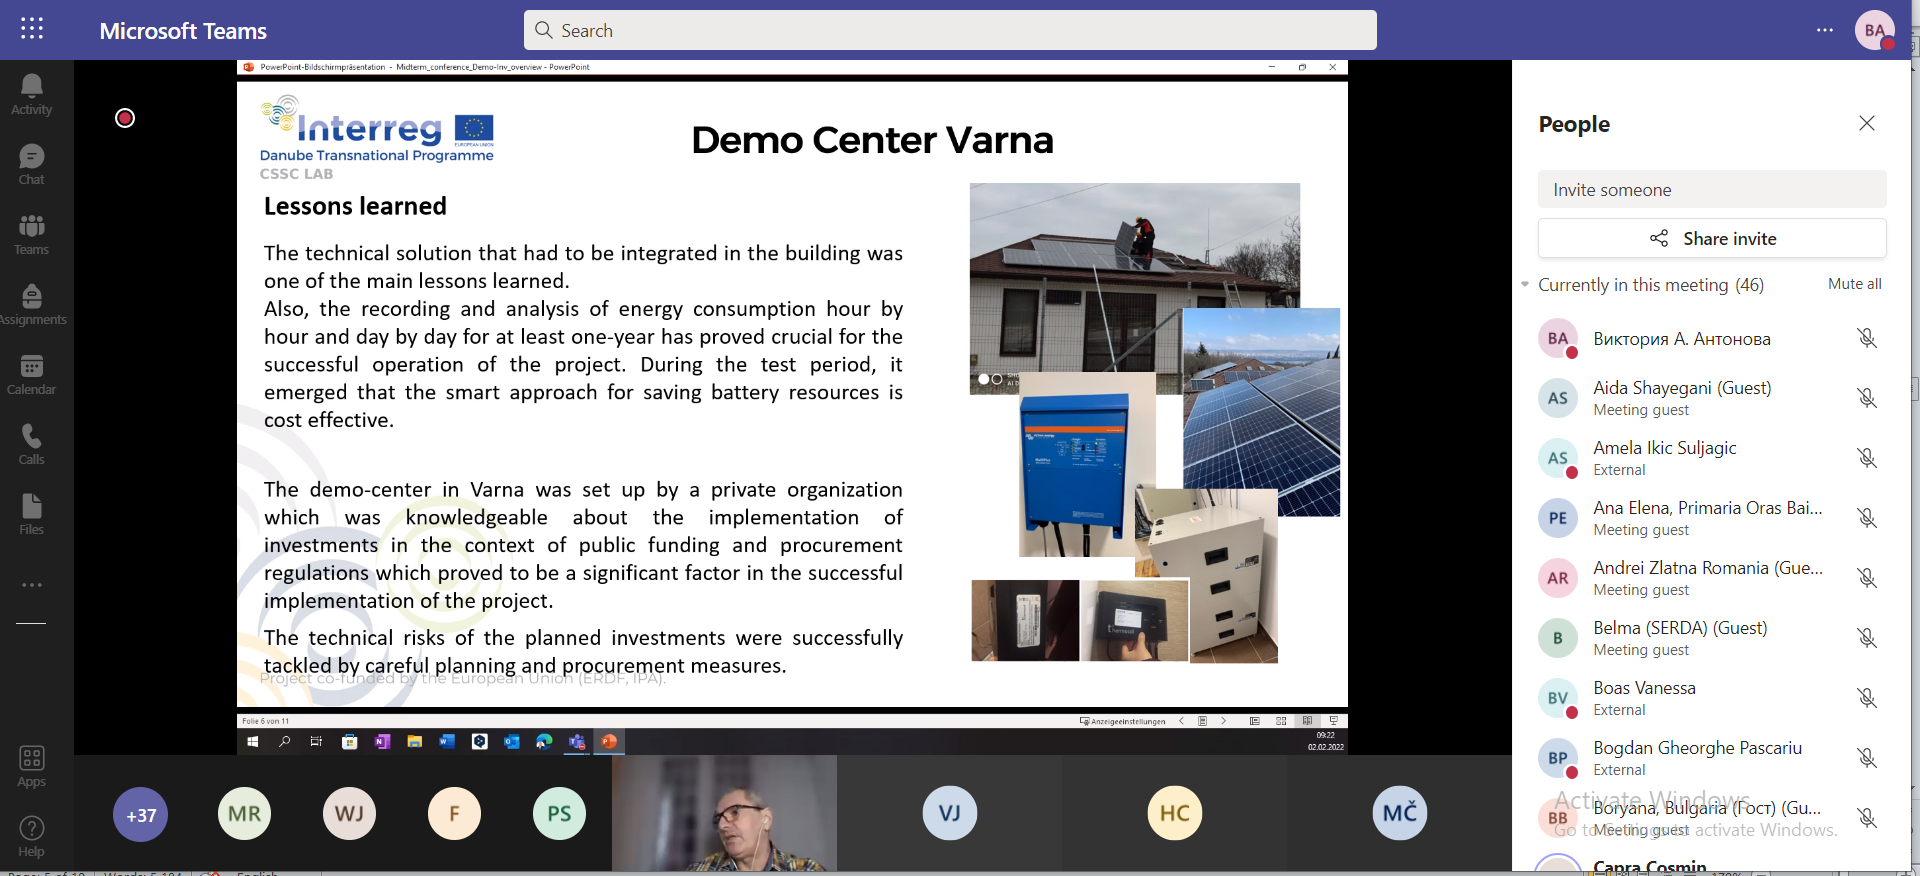This screenshot has height=876, width=1920.
Task: Open Outlook from shared taskbar
Action: tap(512, 741)
